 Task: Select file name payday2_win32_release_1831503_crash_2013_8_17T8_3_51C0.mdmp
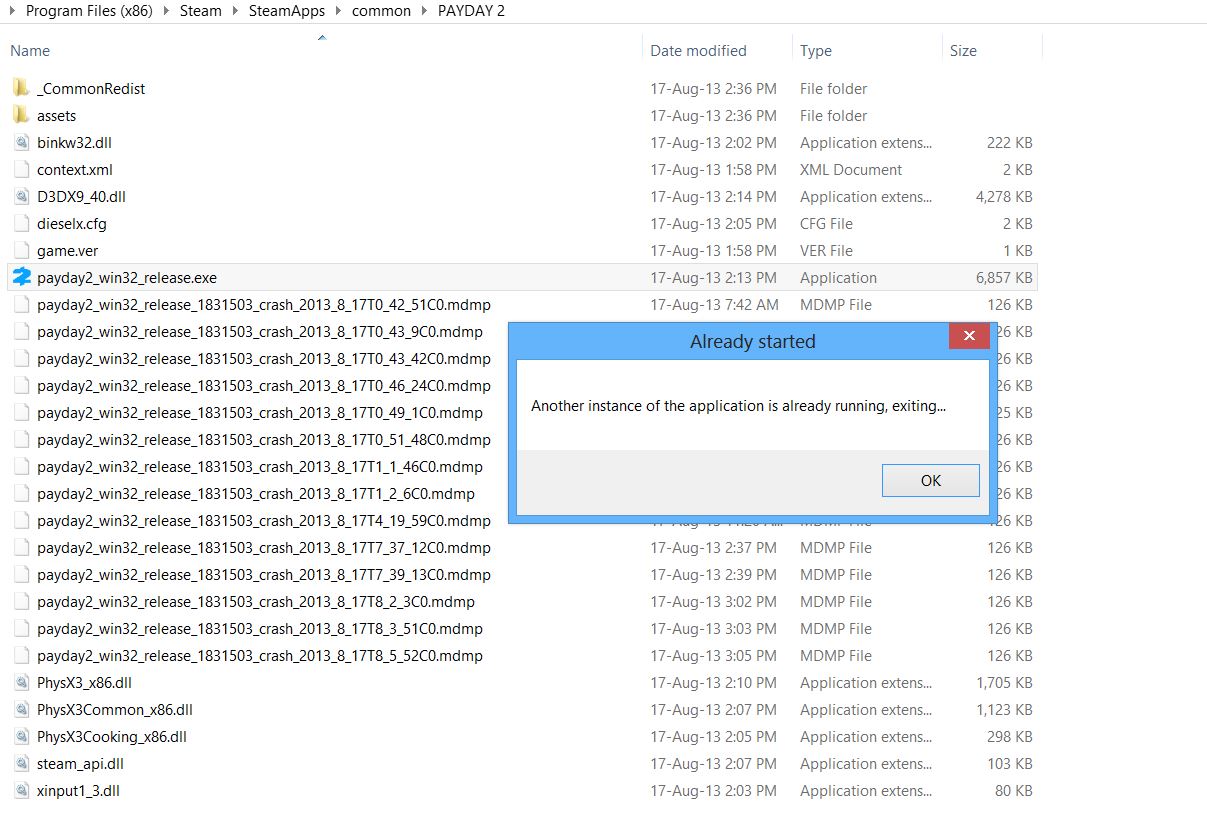pyautogui.click(x=260, y=628)
